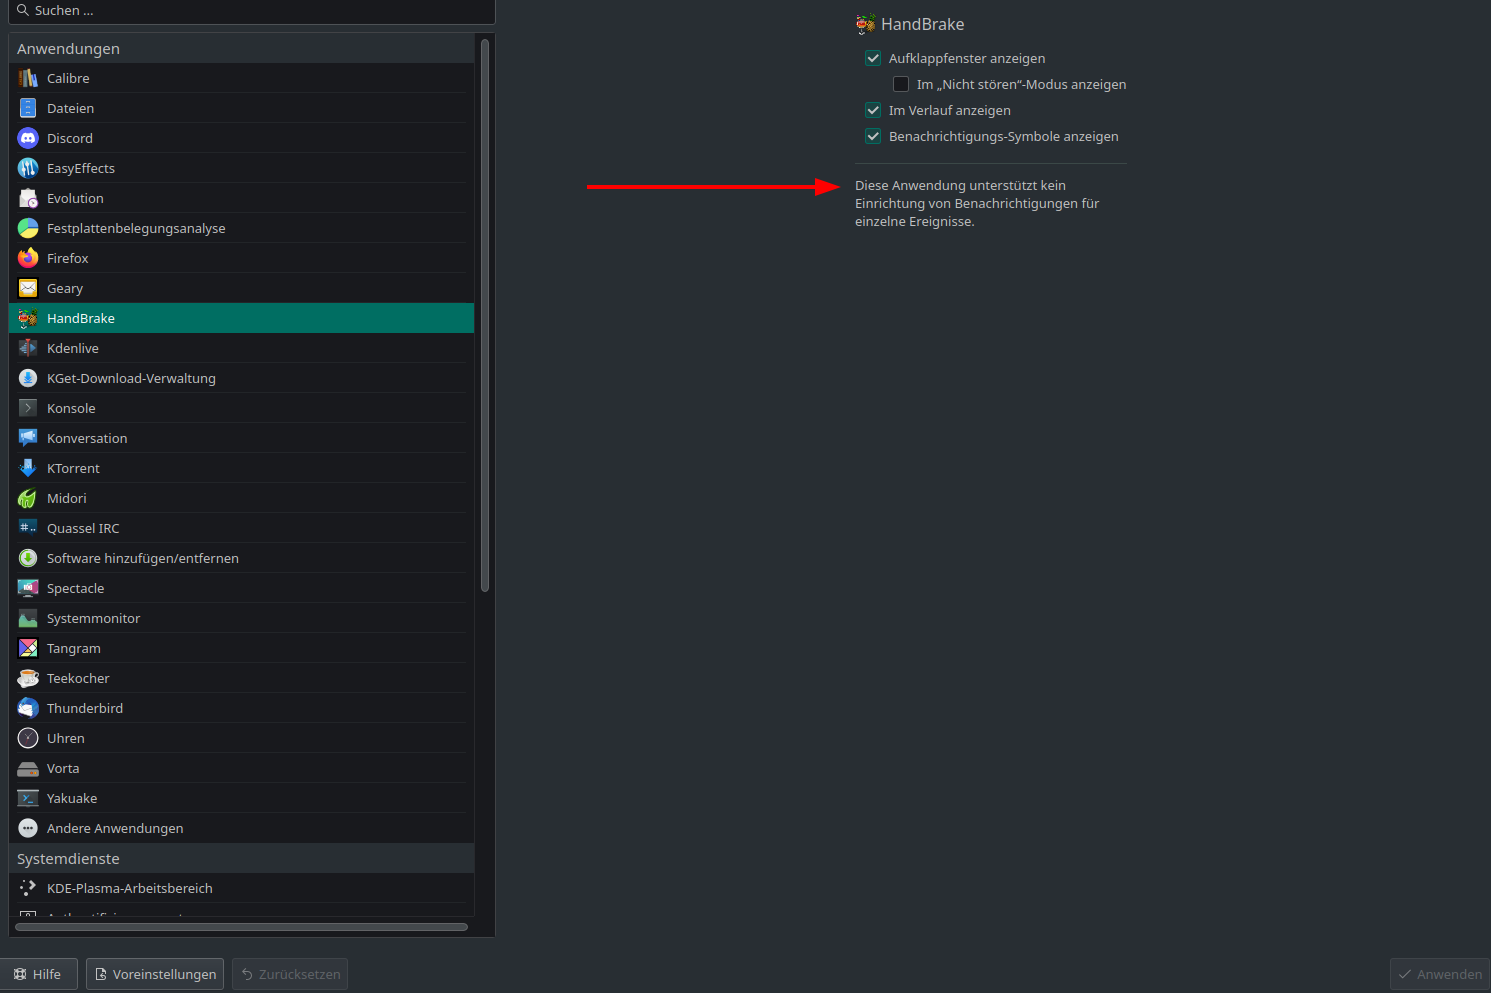Click the Konsole terminal icon
This screenshot has height=993, width=1491.
click(x=28, y=408)
